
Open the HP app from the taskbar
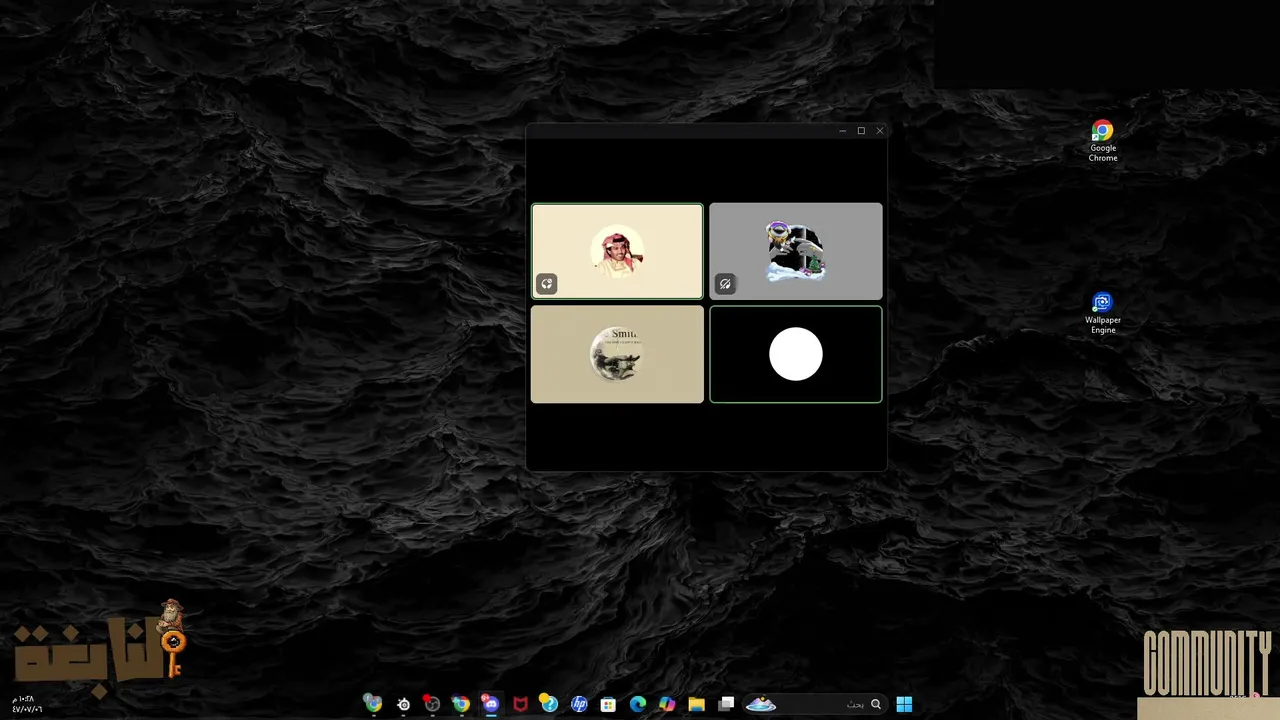point(579,704)
